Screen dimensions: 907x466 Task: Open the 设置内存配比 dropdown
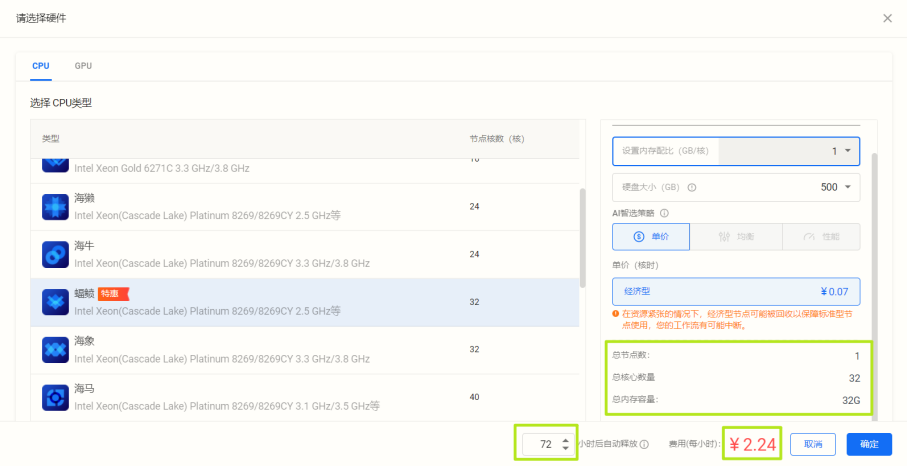pos(736,151)
